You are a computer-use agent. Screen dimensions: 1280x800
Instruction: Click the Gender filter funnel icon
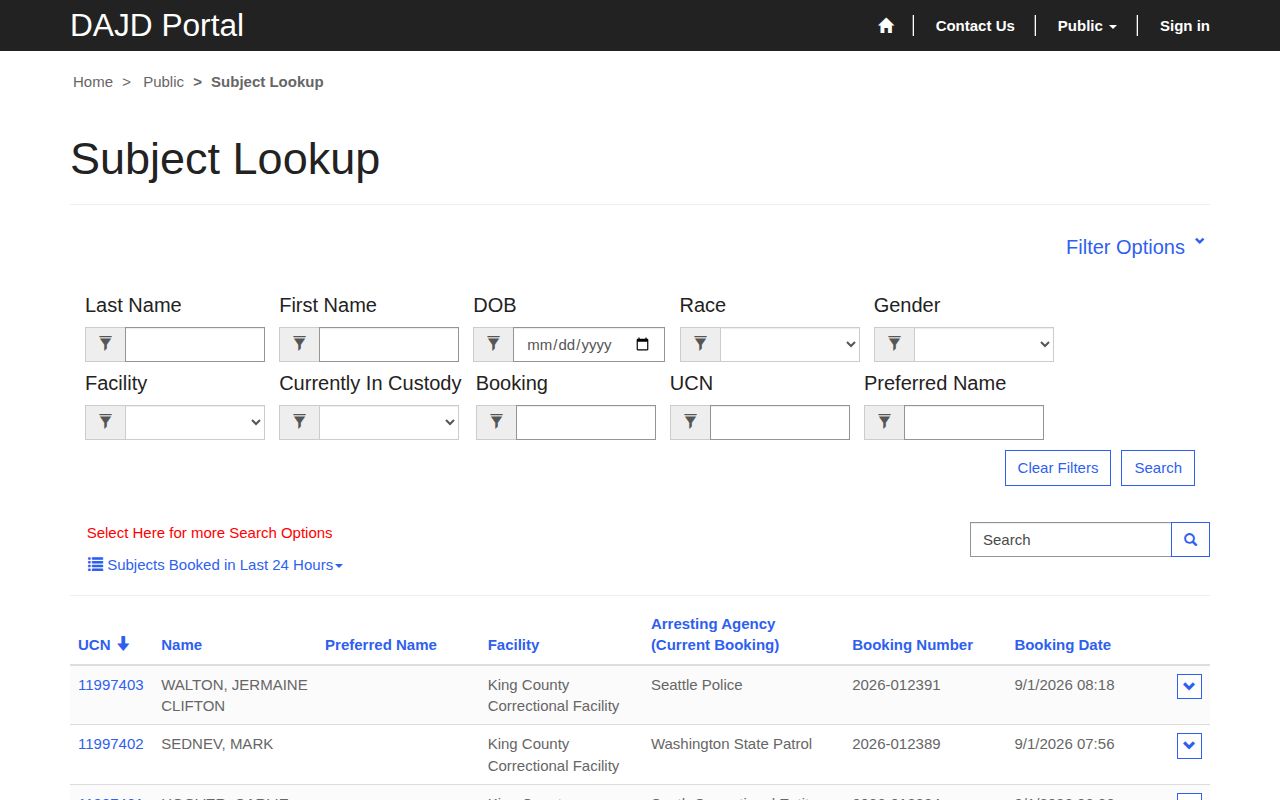coord(894,344)
